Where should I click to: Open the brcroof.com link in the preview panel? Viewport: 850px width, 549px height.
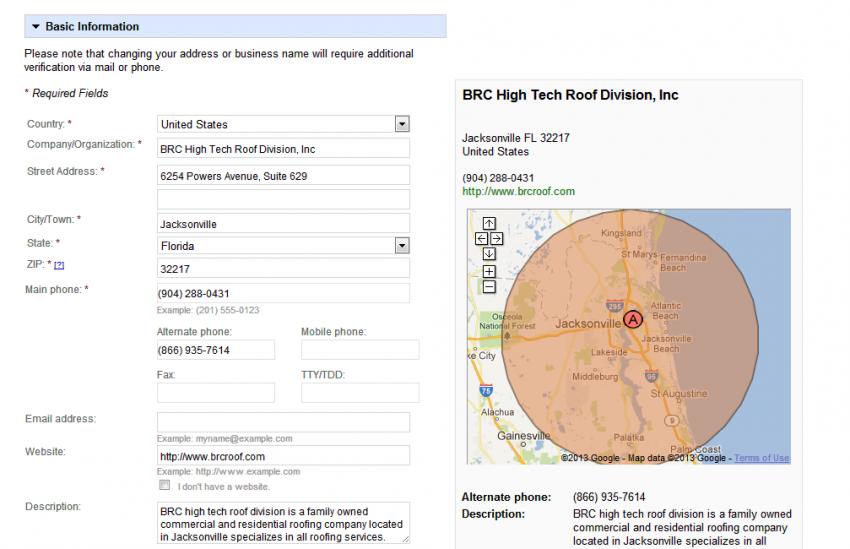pyautogui.click(x=518, y=191)
